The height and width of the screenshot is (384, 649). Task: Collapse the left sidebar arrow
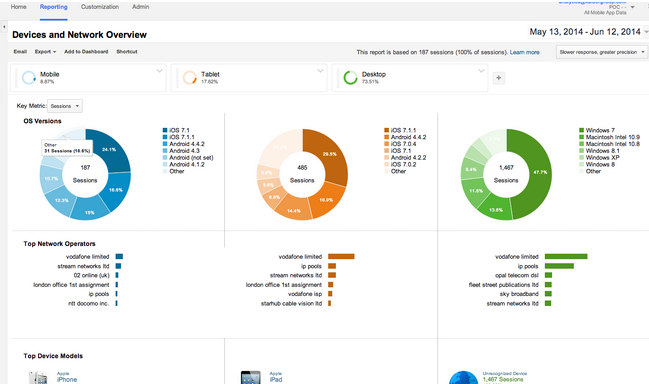coord(4,27)
